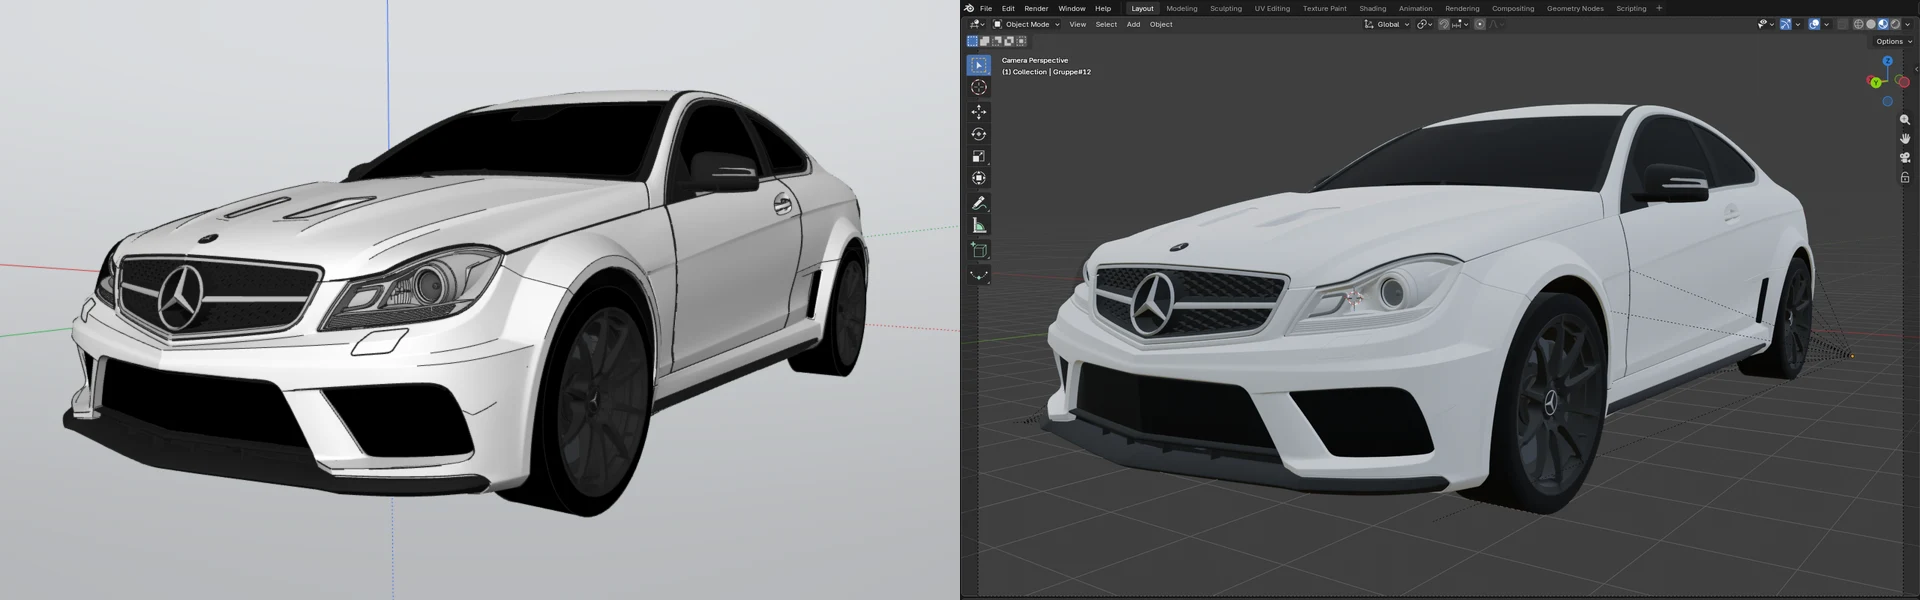Open the Object Mode dropdown
This screenshot has height=600, width=1920.
[1026, 24]
